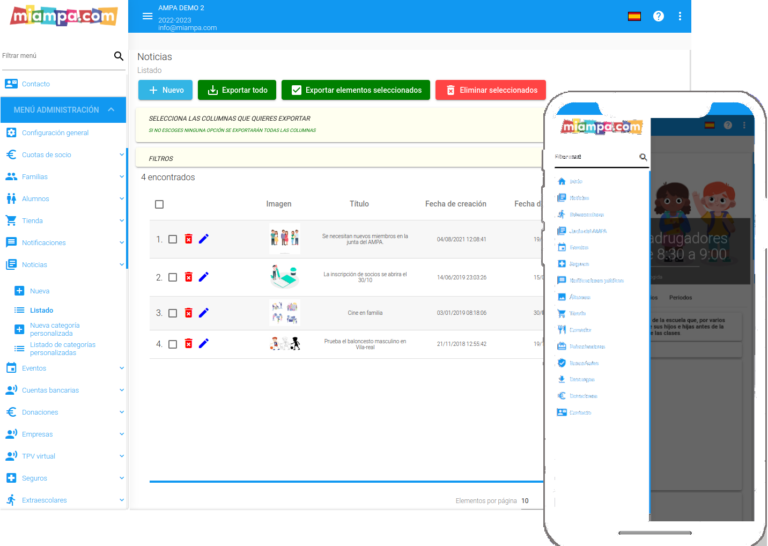Click the red Eliminar seleccionados button
This screenshot has width=768, height=546.
point(490,90)
